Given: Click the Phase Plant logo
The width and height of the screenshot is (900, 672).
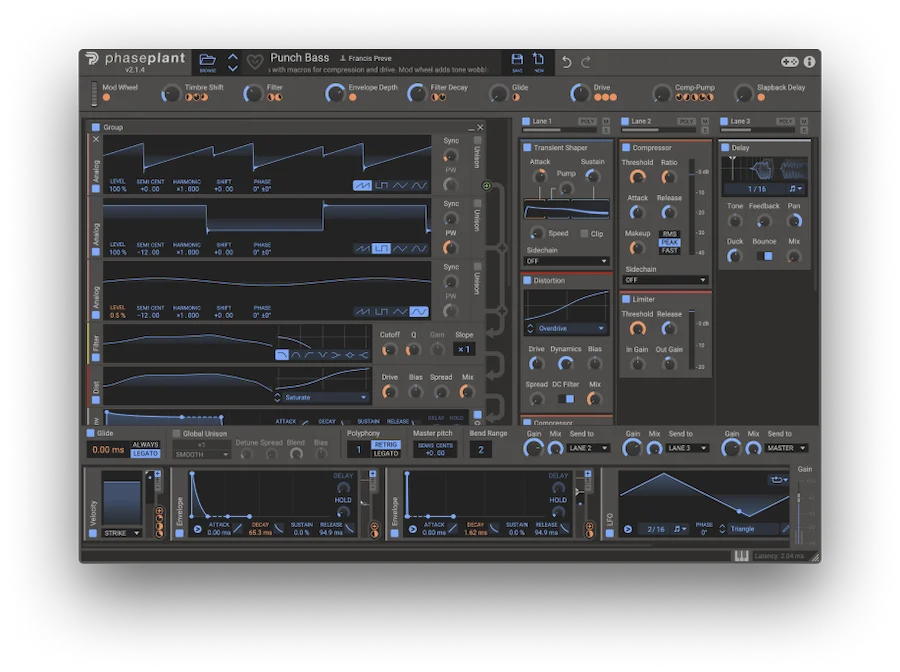Looking at the screenshot, I should point(136,61).
